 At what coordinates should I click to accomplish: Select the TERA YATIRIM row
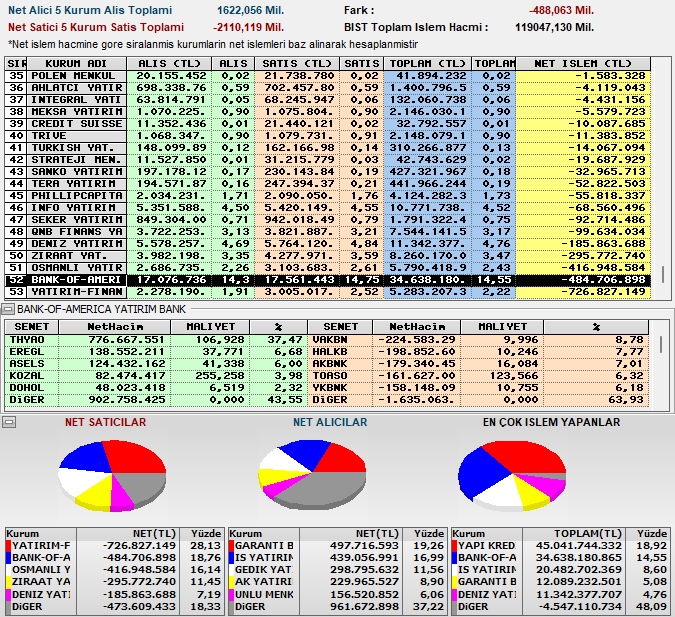(x=328, y=184)
